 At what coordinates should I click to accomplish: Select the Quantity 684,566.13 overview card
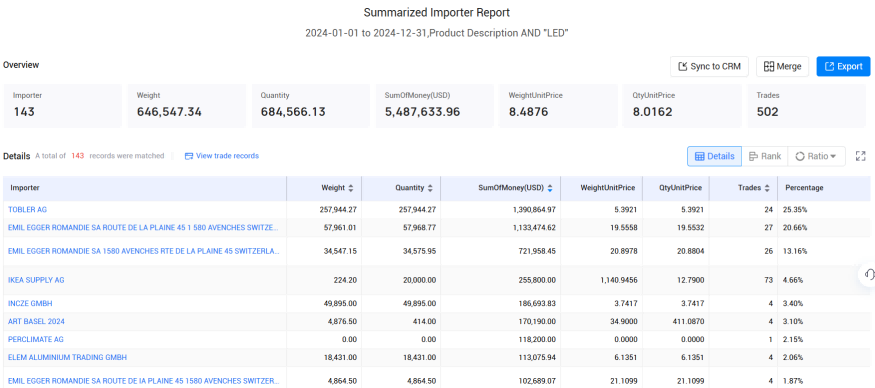point(310,106)
